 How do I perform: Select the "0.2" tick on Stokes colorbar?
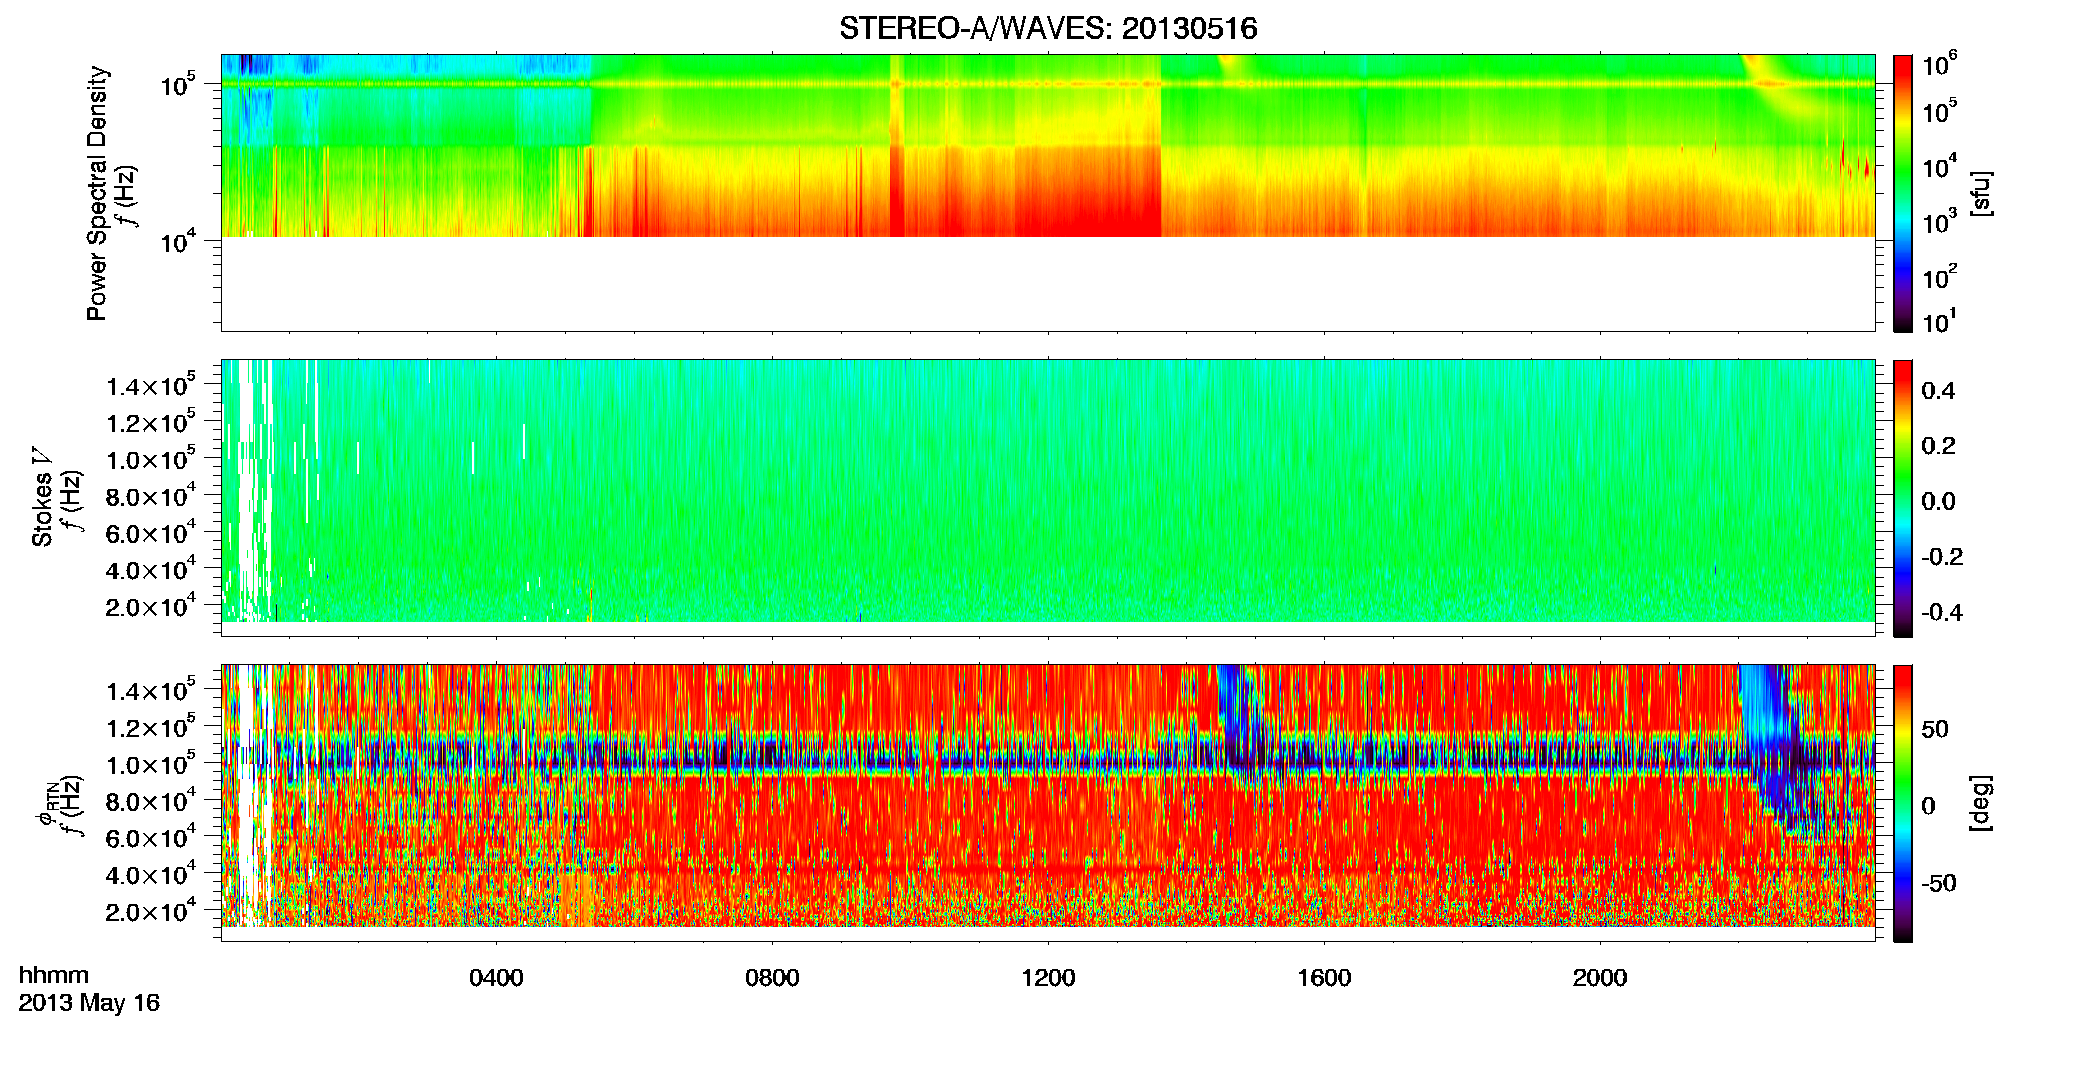coord(1939,446)
